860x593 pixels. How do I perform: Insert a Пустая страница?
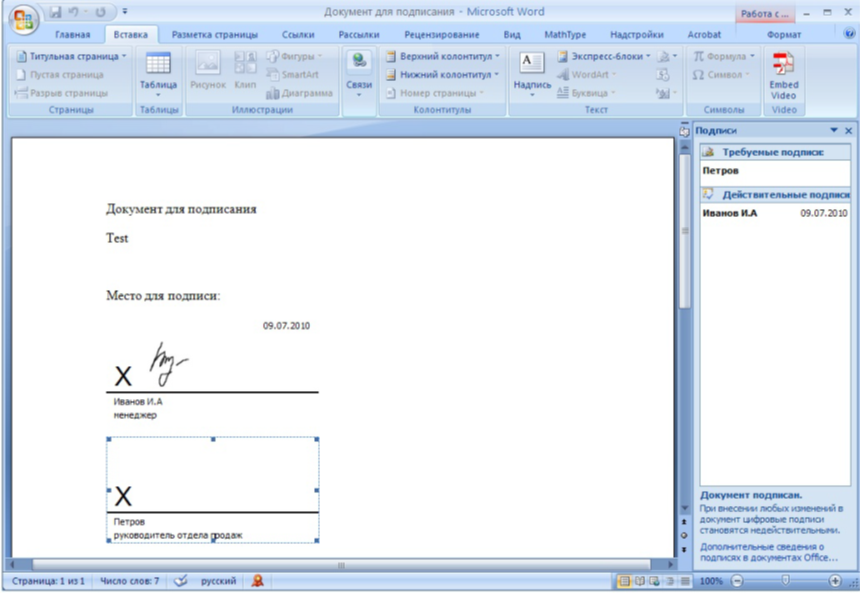(60, 75)
